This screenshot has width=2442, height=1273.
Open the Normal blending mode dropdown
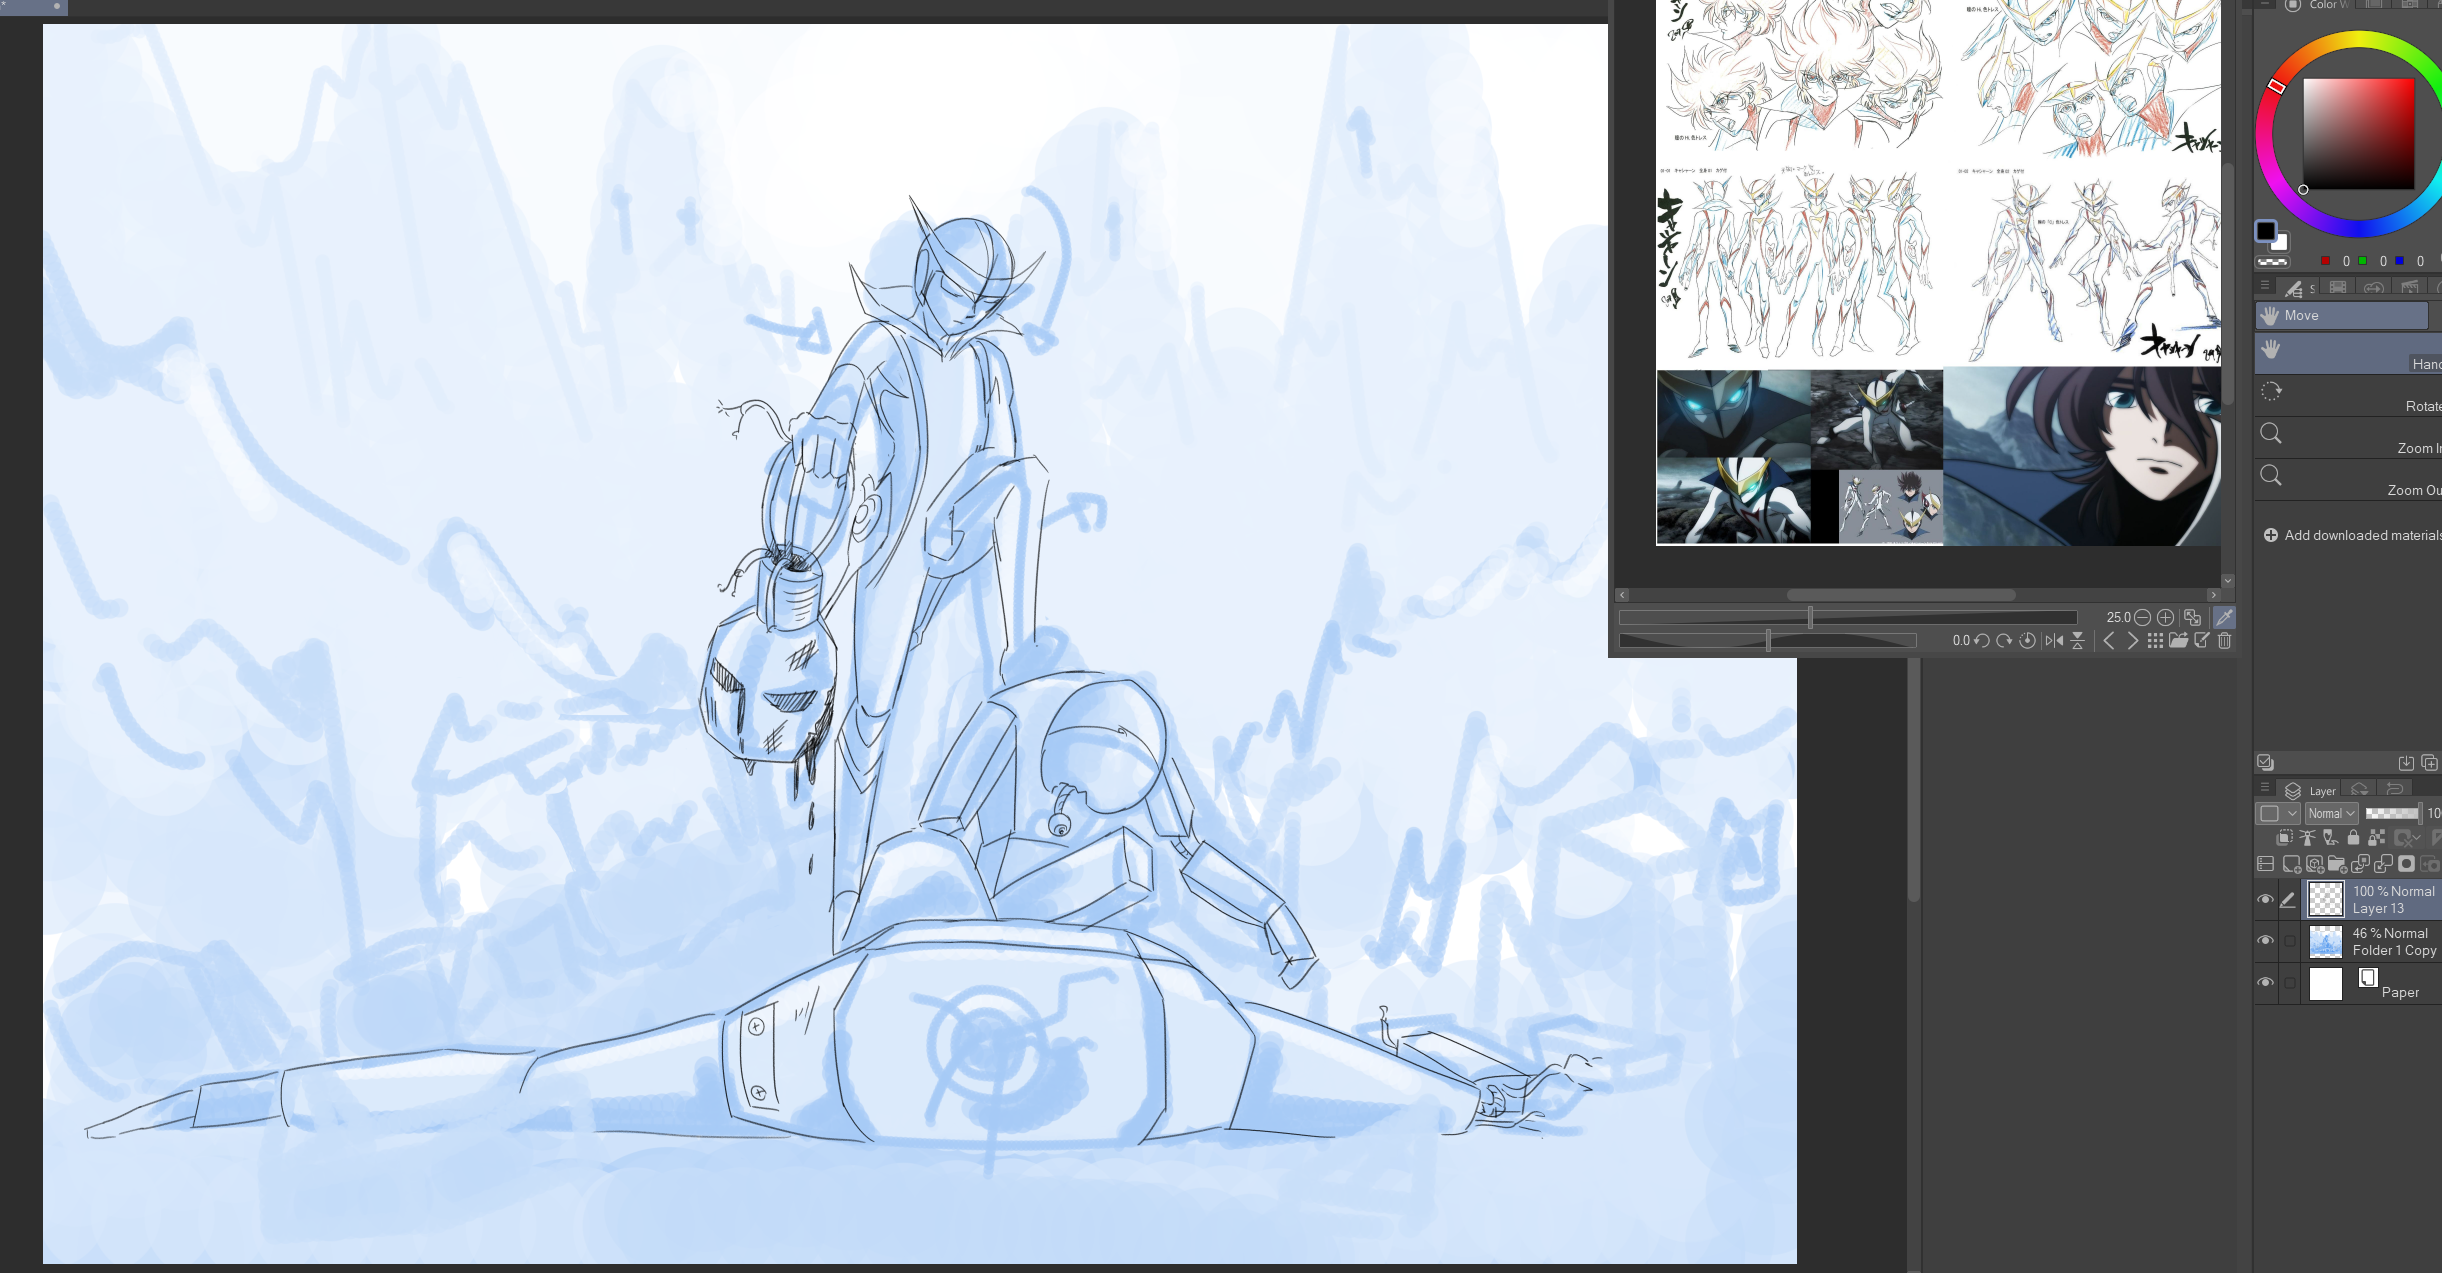click(2331, 814)
